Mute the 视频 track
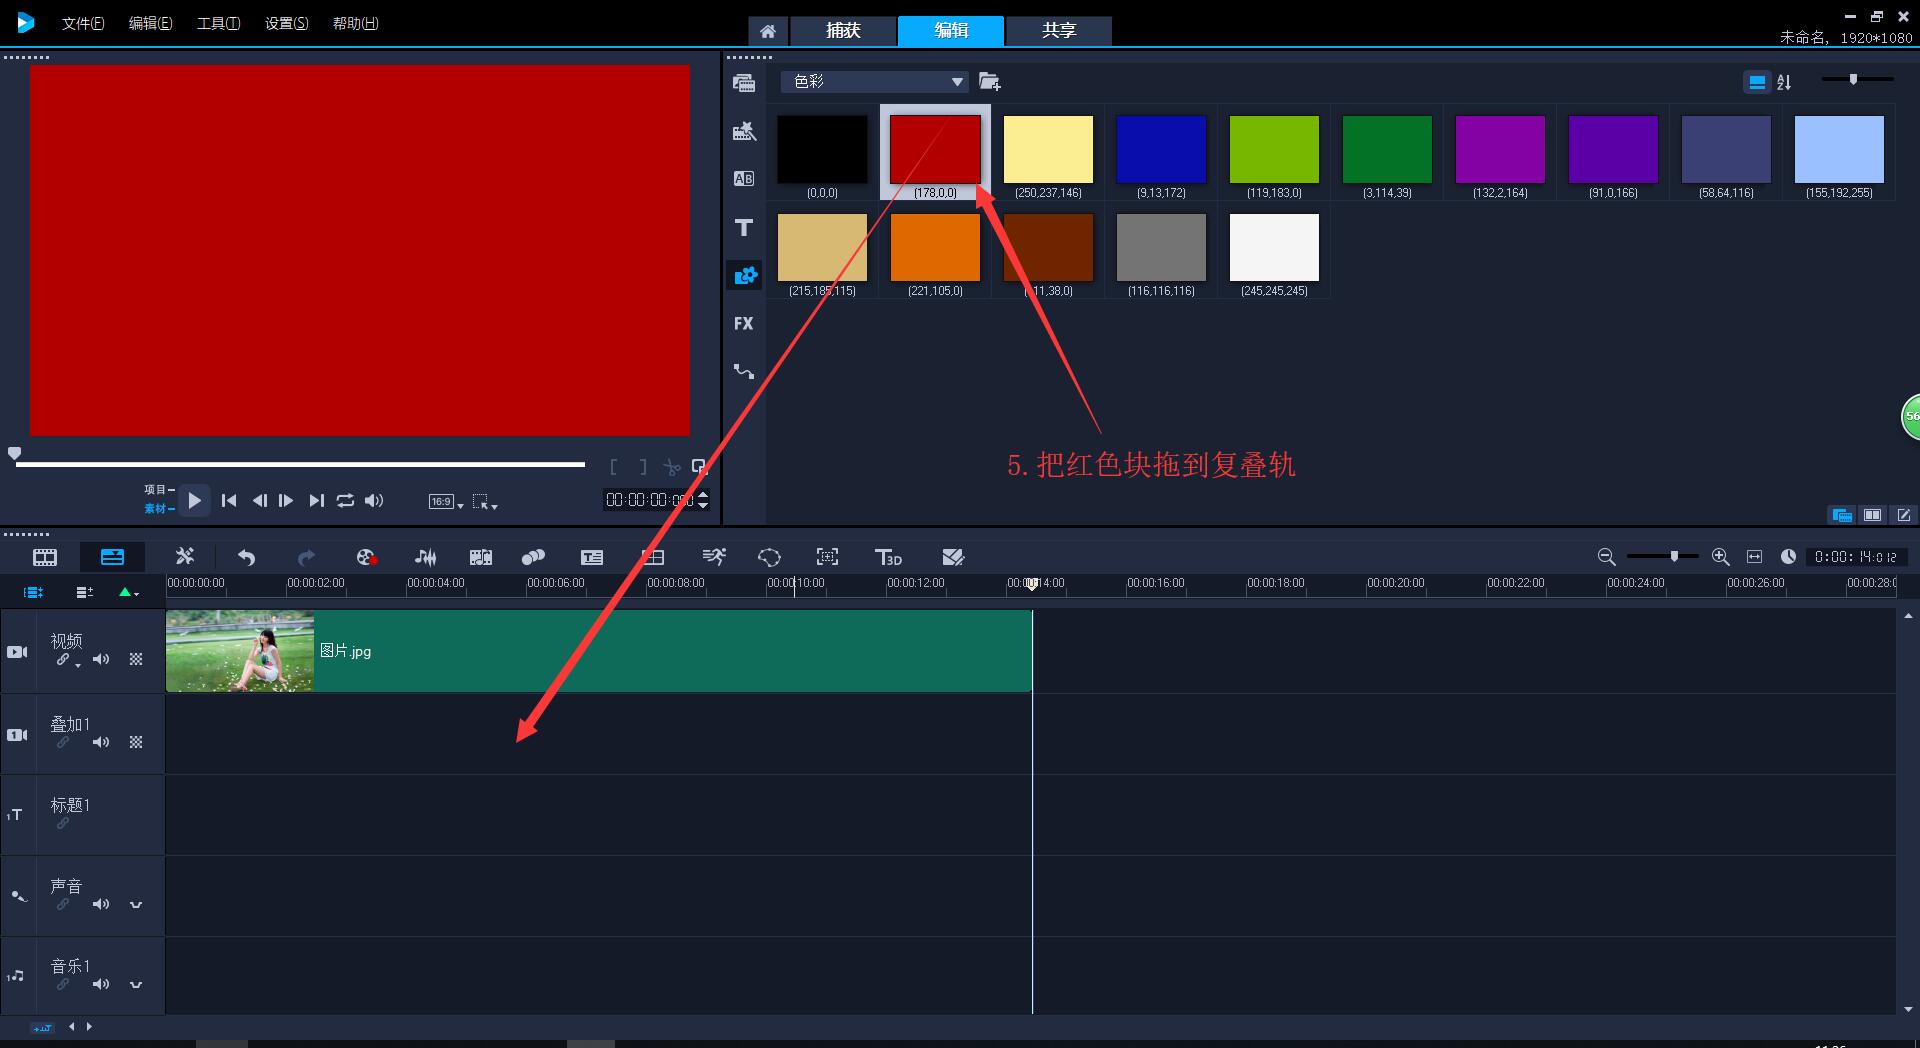1920x1048 pixels. coord(101,659)
